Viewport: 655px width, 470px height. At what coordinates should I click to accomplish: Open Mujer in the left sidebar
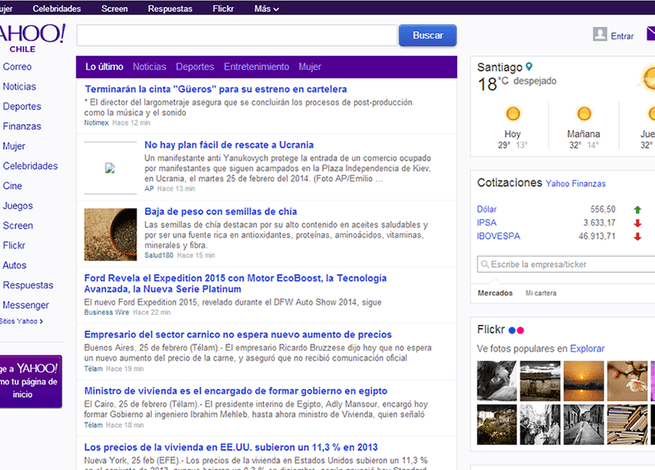point(14,146)
